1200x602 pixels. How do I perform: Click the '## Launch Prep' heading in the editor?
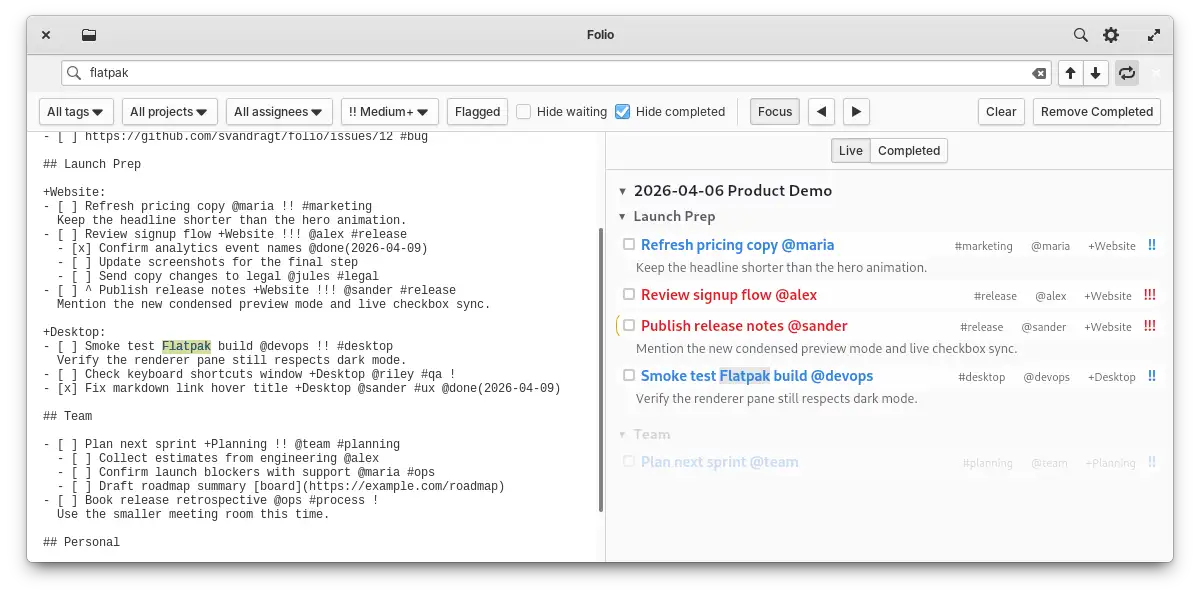[x=92, y=164]
